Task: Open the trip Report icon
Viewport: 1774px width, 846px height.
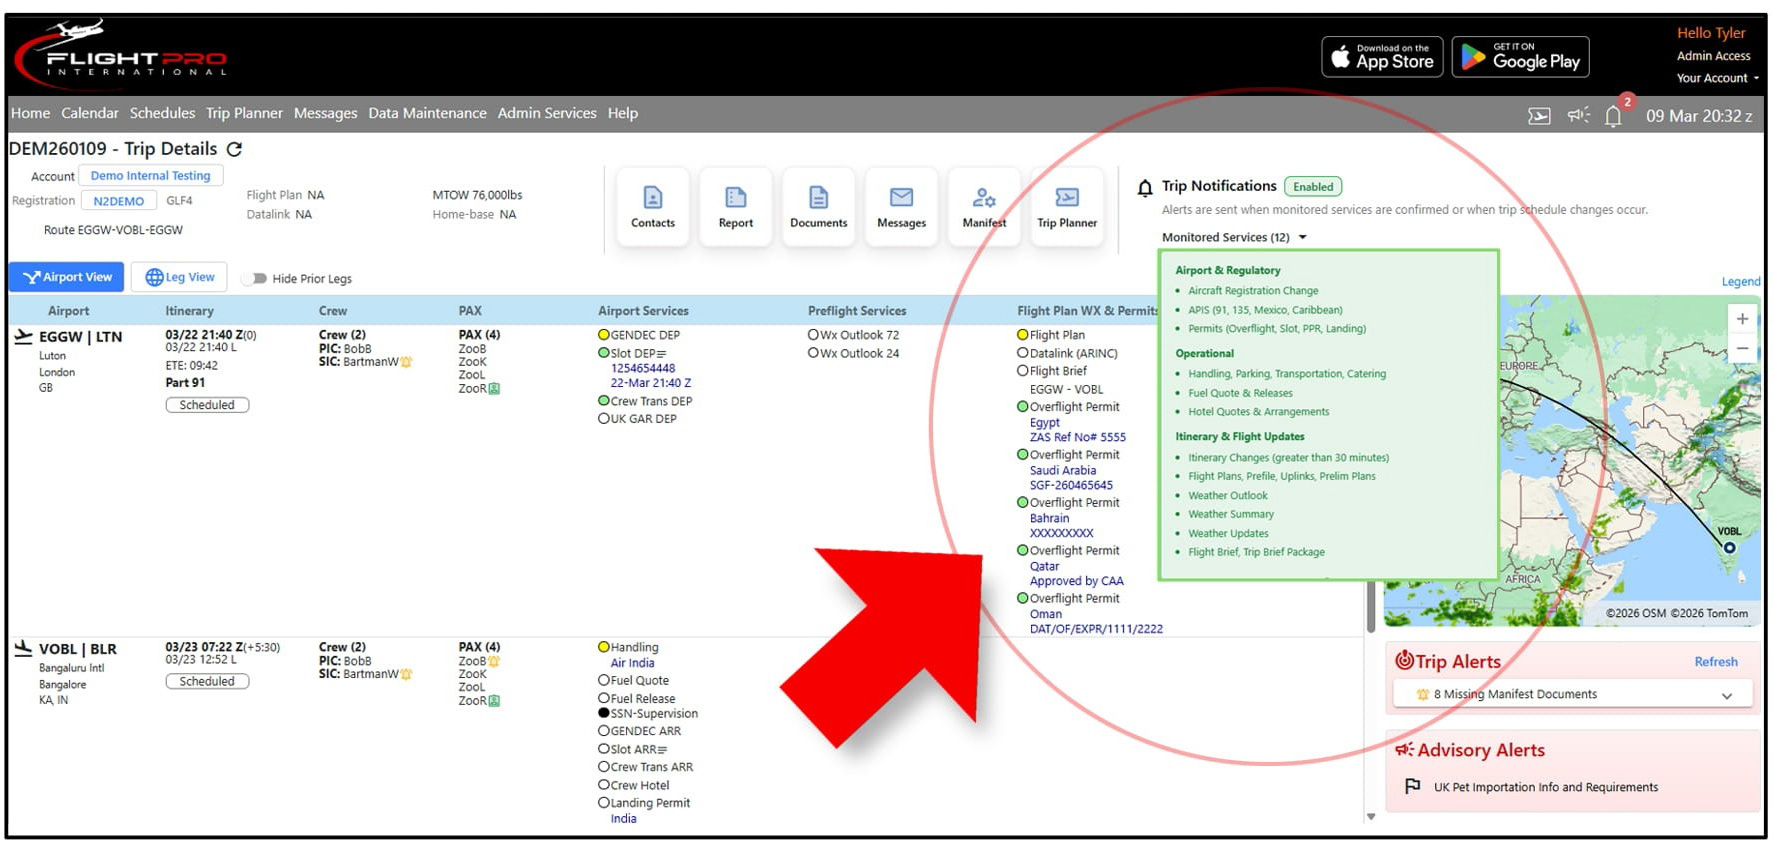Action: click(x=735, y=207)
